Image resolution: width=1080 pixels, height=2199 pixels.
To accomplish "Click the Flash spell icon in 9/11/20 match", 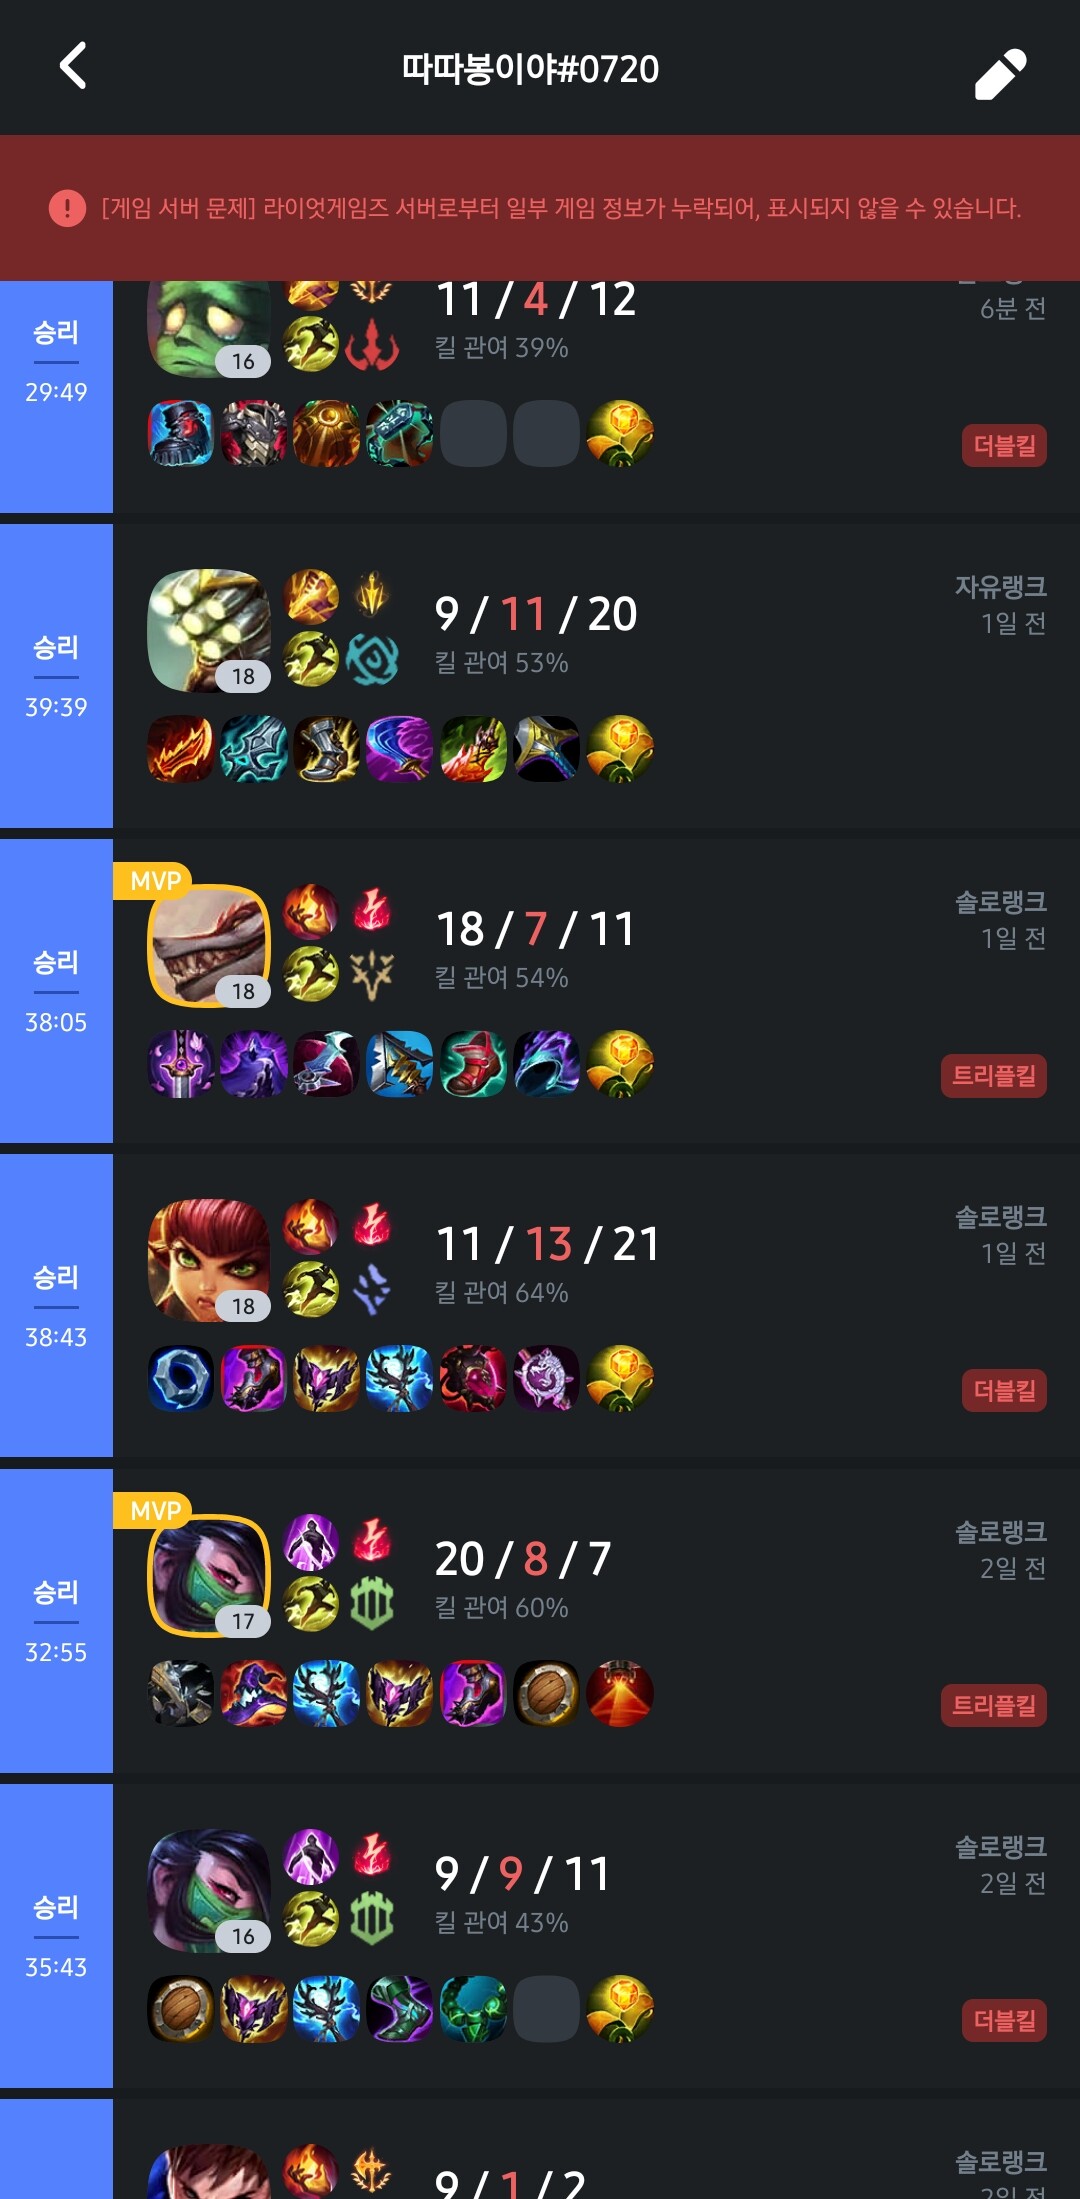I will (x=310, y=659).
